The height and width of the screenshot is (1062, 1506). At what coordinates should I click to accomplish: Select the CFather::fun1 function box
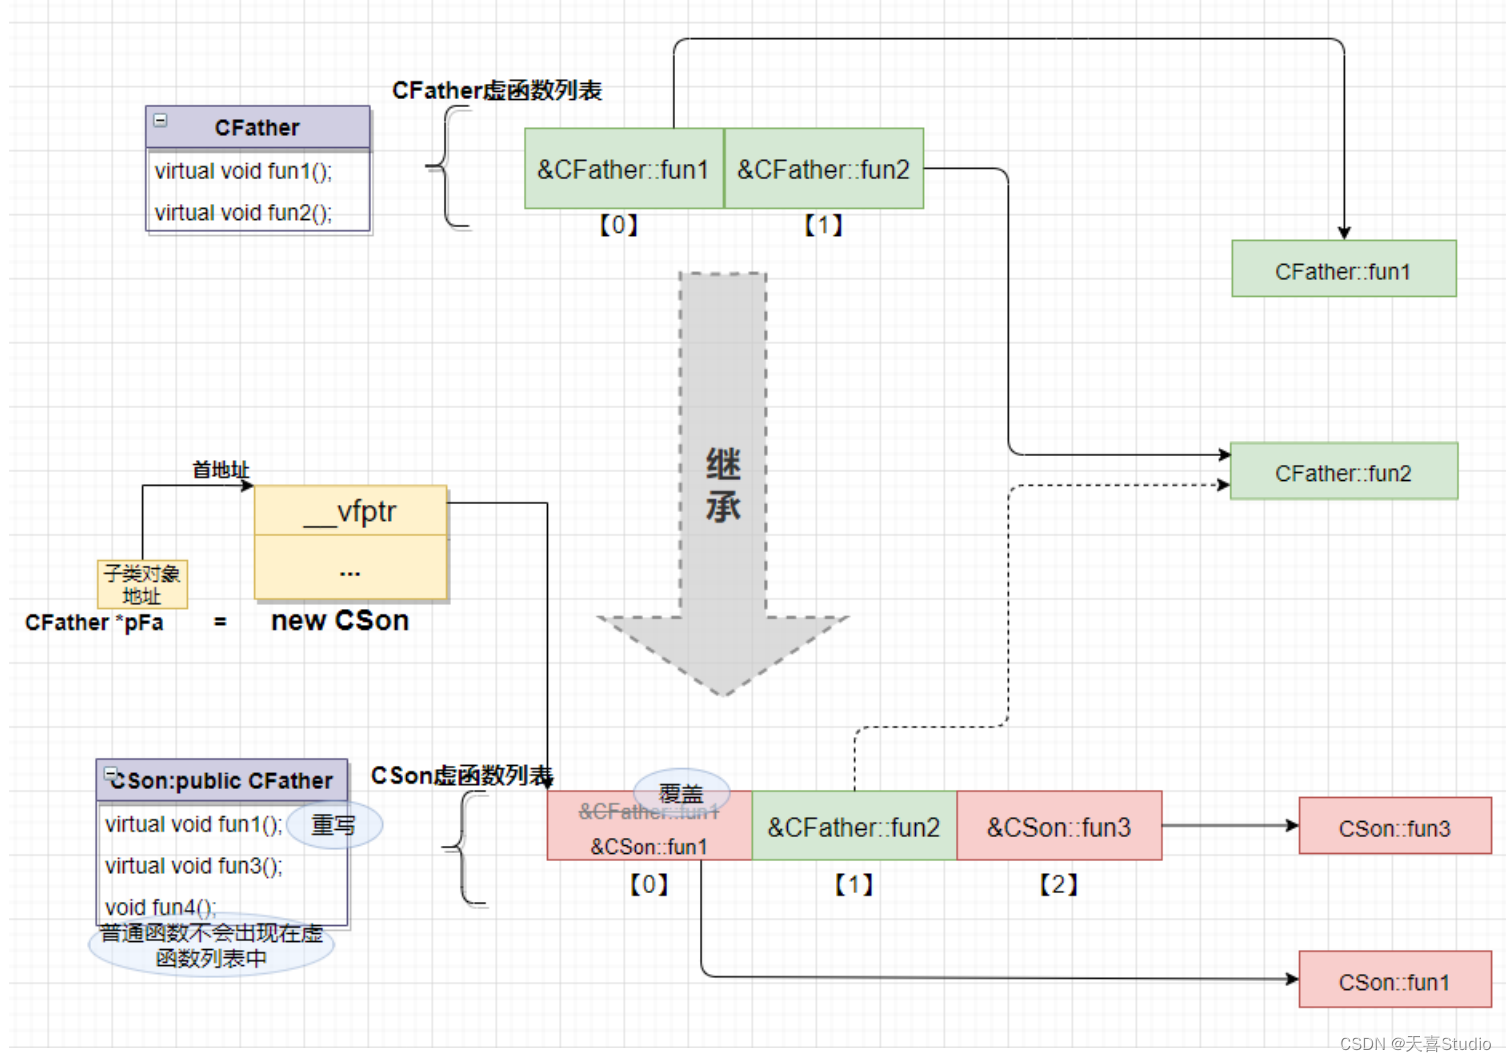pos(1344,269)
